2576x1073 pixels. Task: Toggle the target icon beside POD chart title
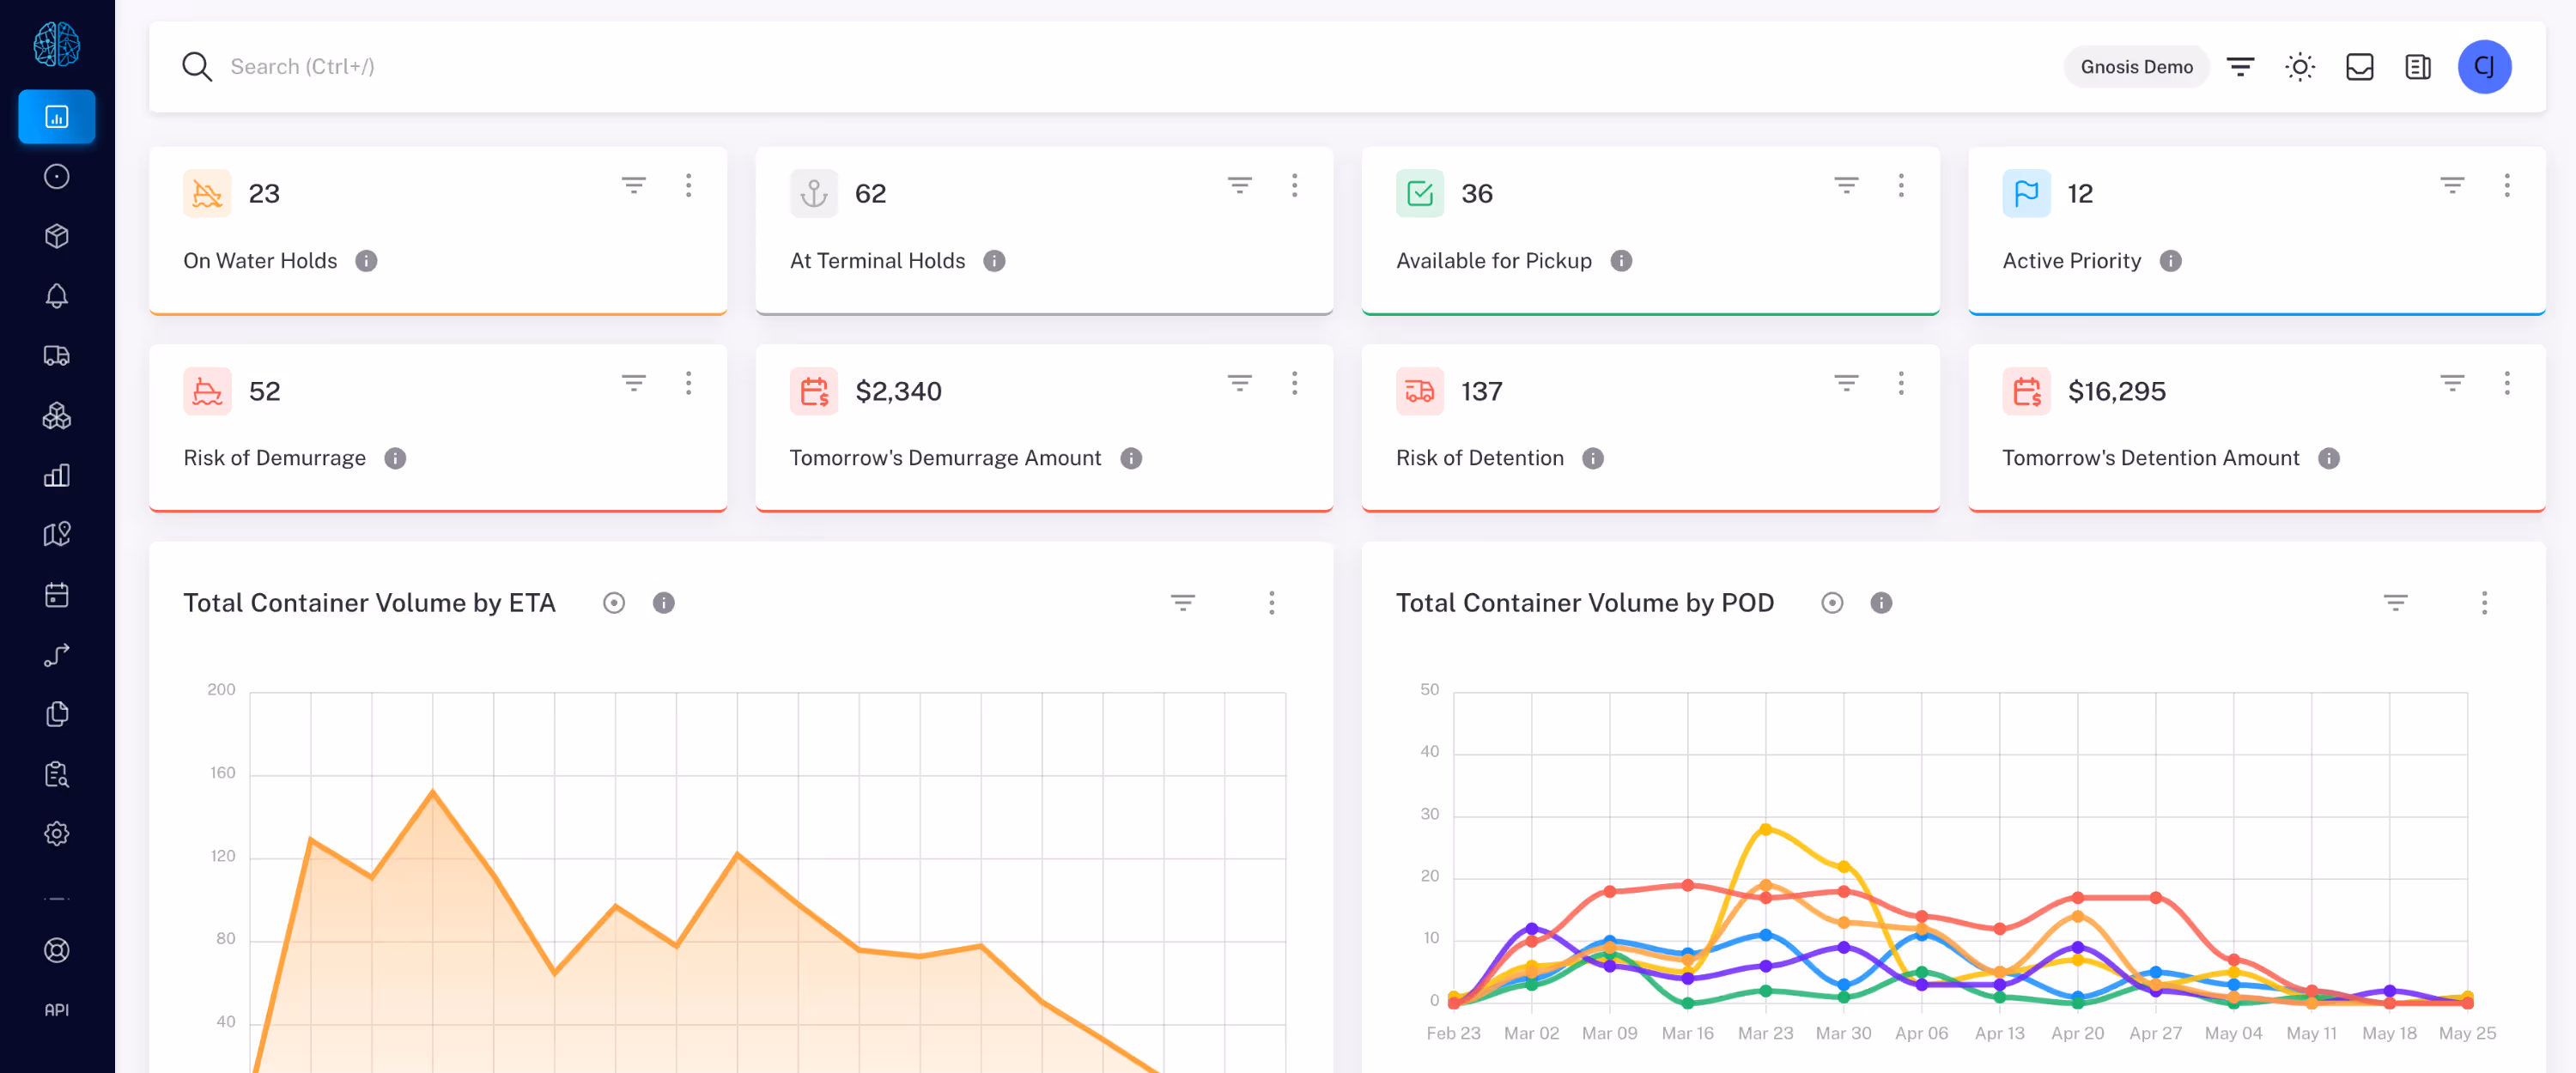(1831, 603)
